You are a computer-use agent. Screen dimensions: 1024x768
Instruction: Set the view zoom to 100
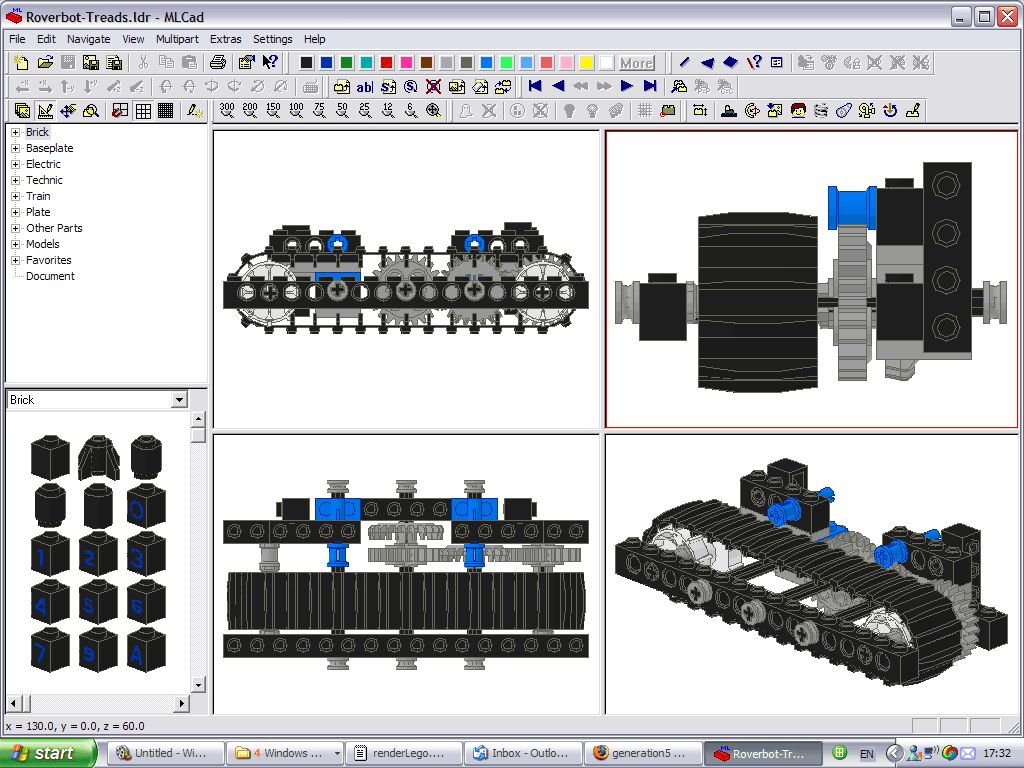pyautogui.click(x=296, y=111)
